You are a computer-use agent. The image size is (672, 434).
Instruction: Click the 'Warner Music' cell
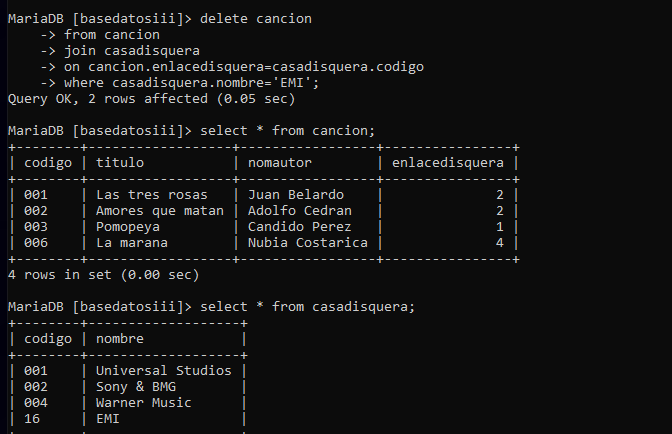point(144,402)
